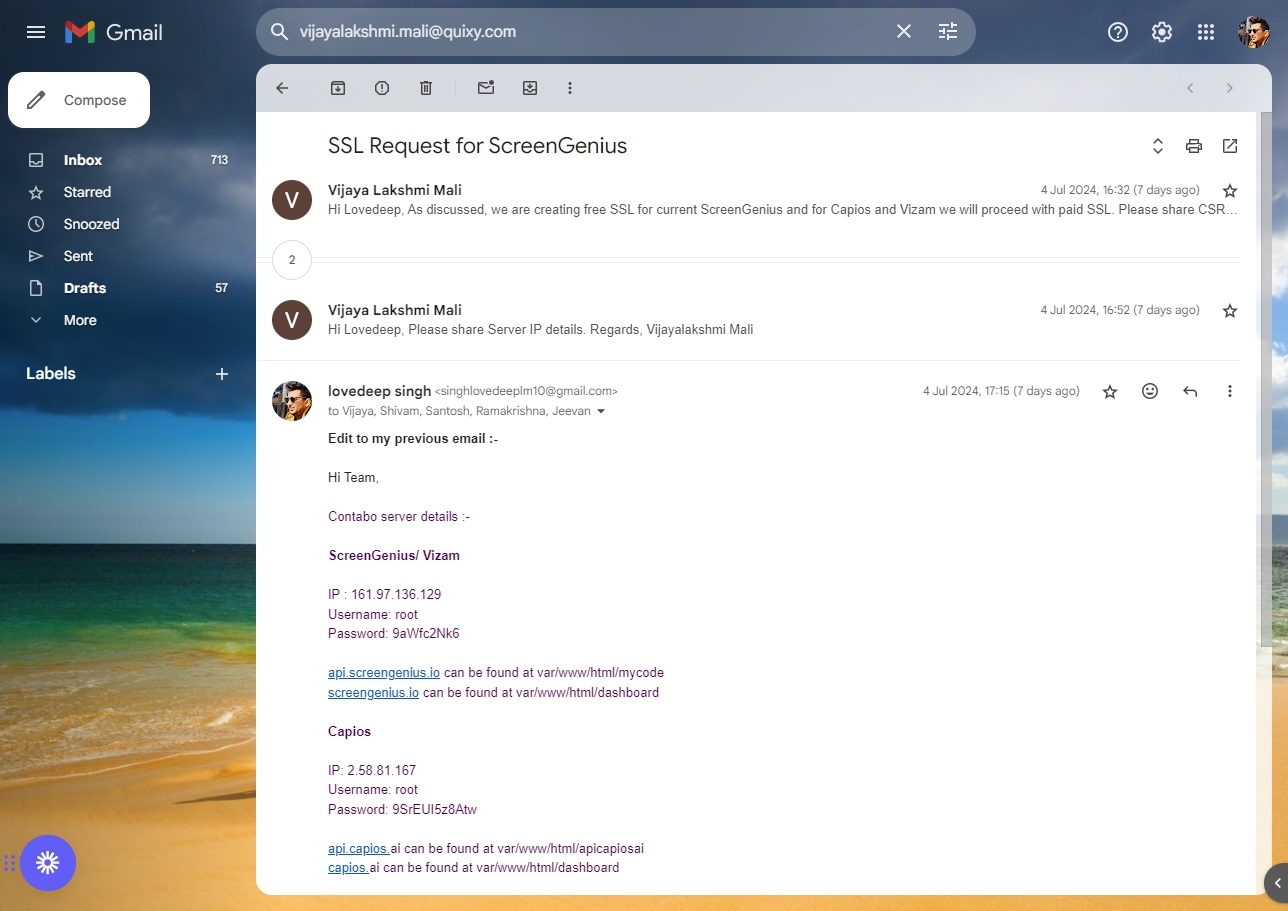Create a new label with plus icon
The image size is (1288, 911).
click(222, 374)
